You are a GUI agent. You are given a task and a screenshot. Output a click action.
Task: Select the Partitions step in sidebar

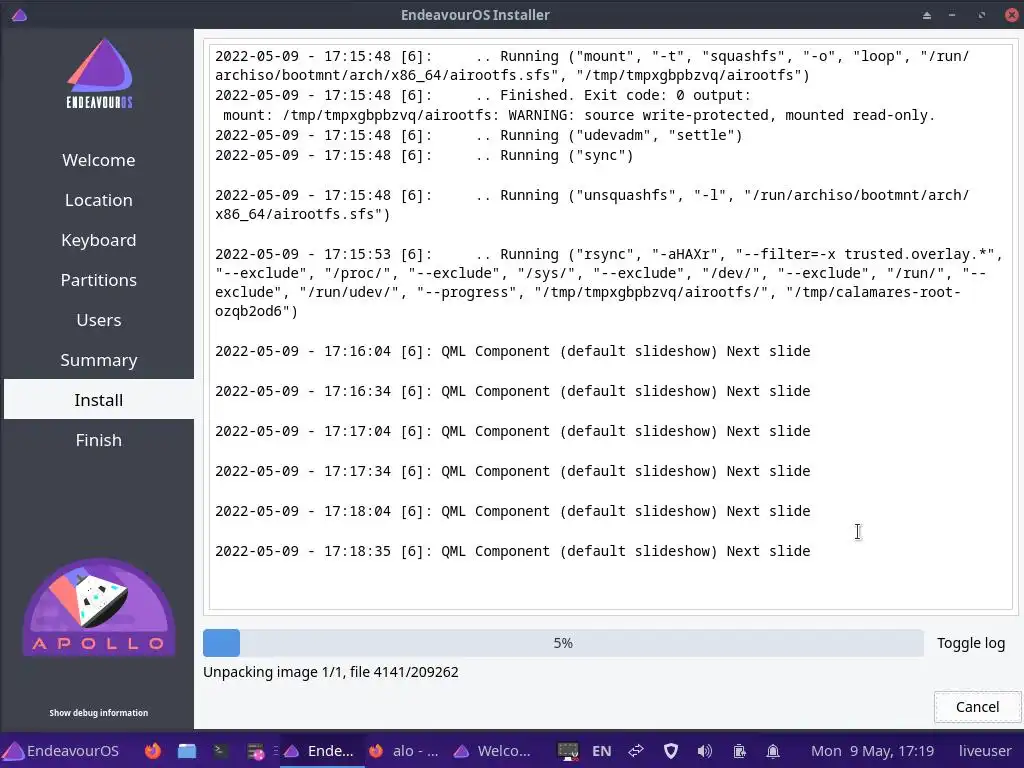pos(99,280)
